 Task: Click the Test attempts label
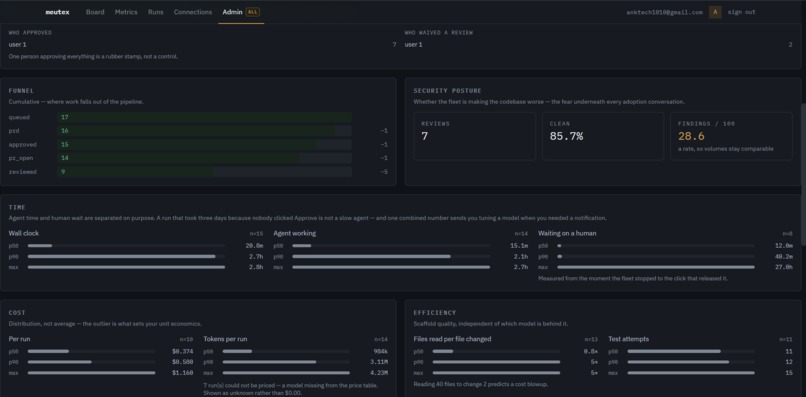(628, 339)
